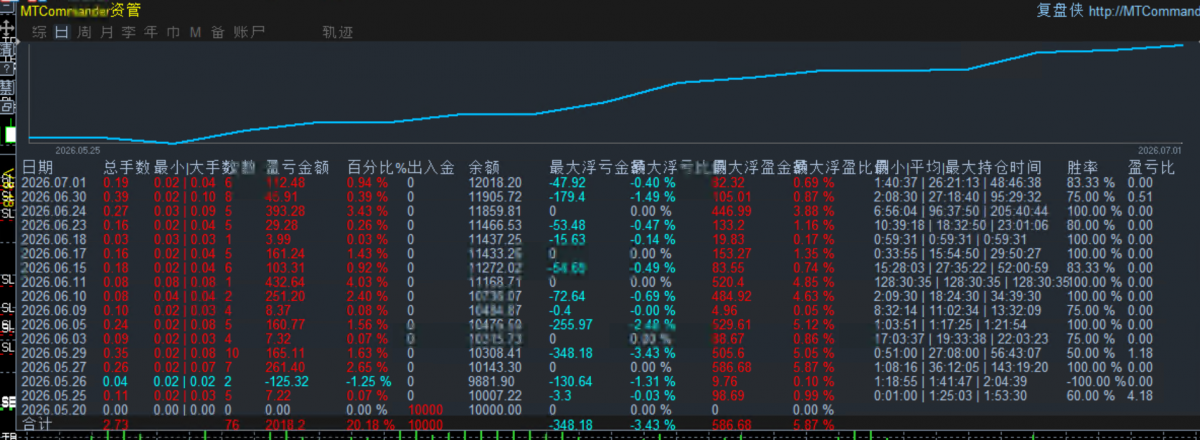Click the loss amount -125.32

(289, 382)
